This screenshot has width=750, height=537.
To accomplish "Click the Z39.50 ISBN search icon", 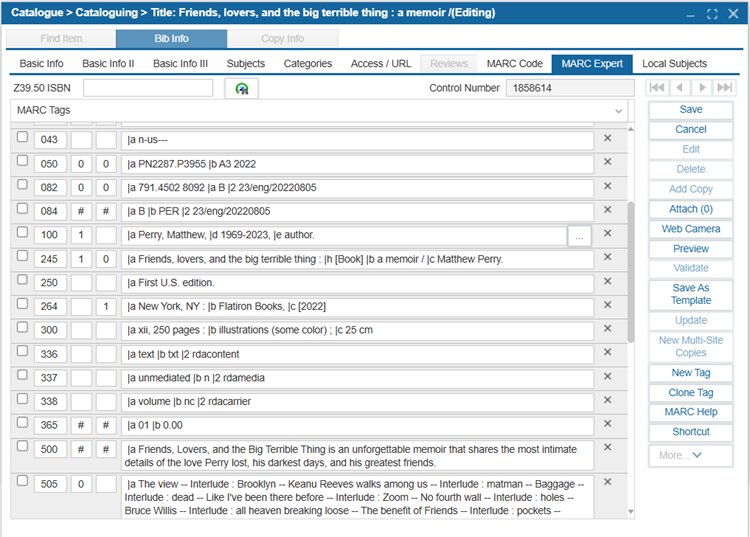I will [x=242, y=88].
